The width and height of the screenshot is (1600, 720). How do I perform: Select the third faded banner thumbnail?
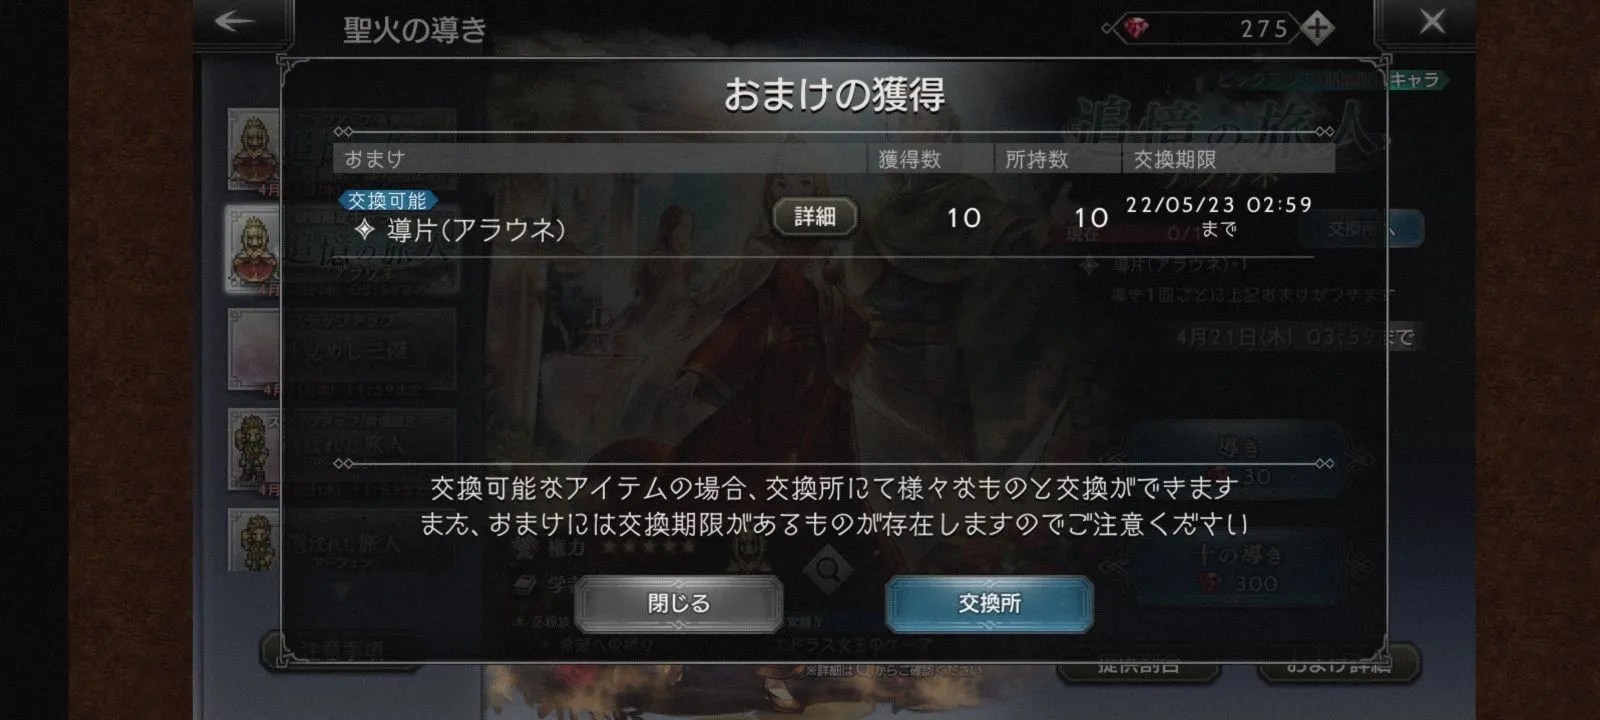[x=254, y=350]
